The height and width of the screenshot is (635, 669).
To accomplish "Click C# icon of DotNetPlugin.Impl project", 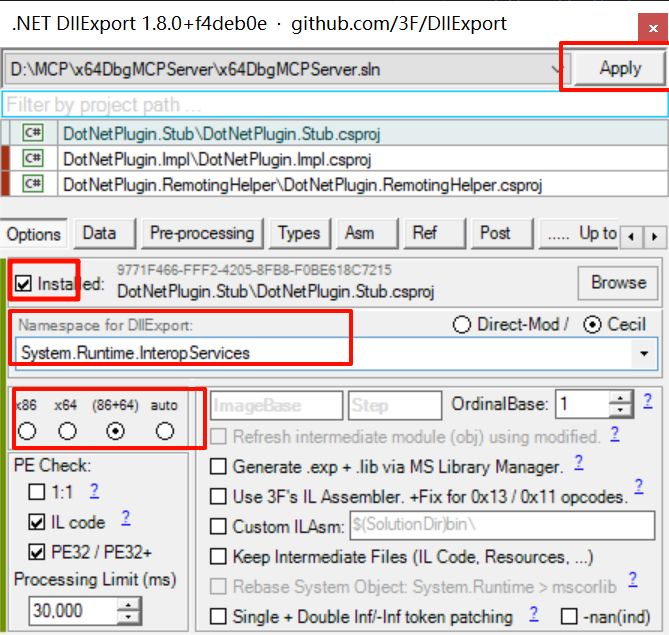I will (33, 158).
